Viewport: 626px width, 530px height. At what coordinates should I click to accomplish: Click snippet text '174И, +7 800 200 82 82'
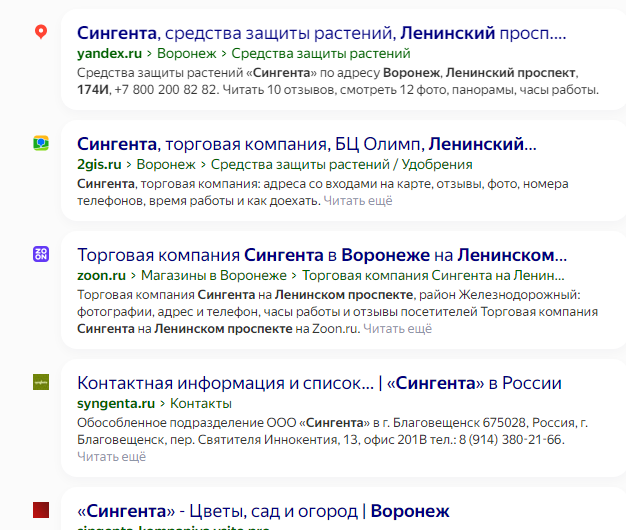tap(148, 90)
